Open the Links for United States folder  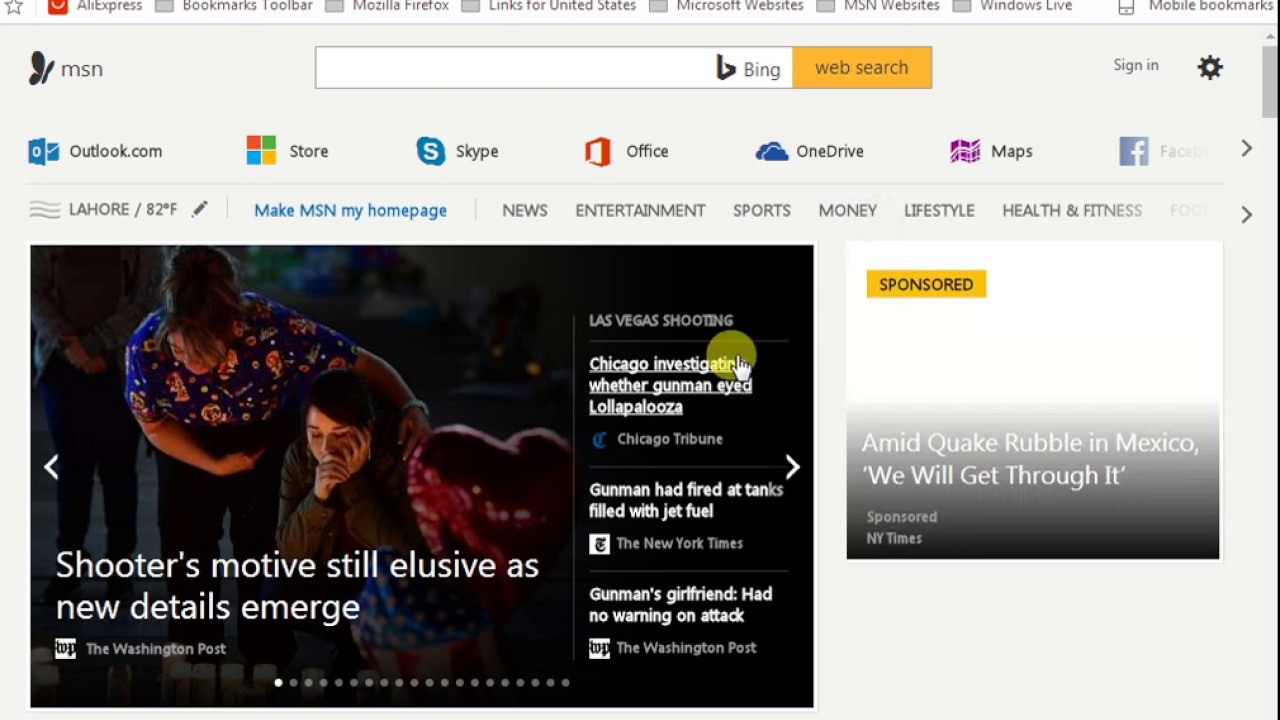(550, 6)
